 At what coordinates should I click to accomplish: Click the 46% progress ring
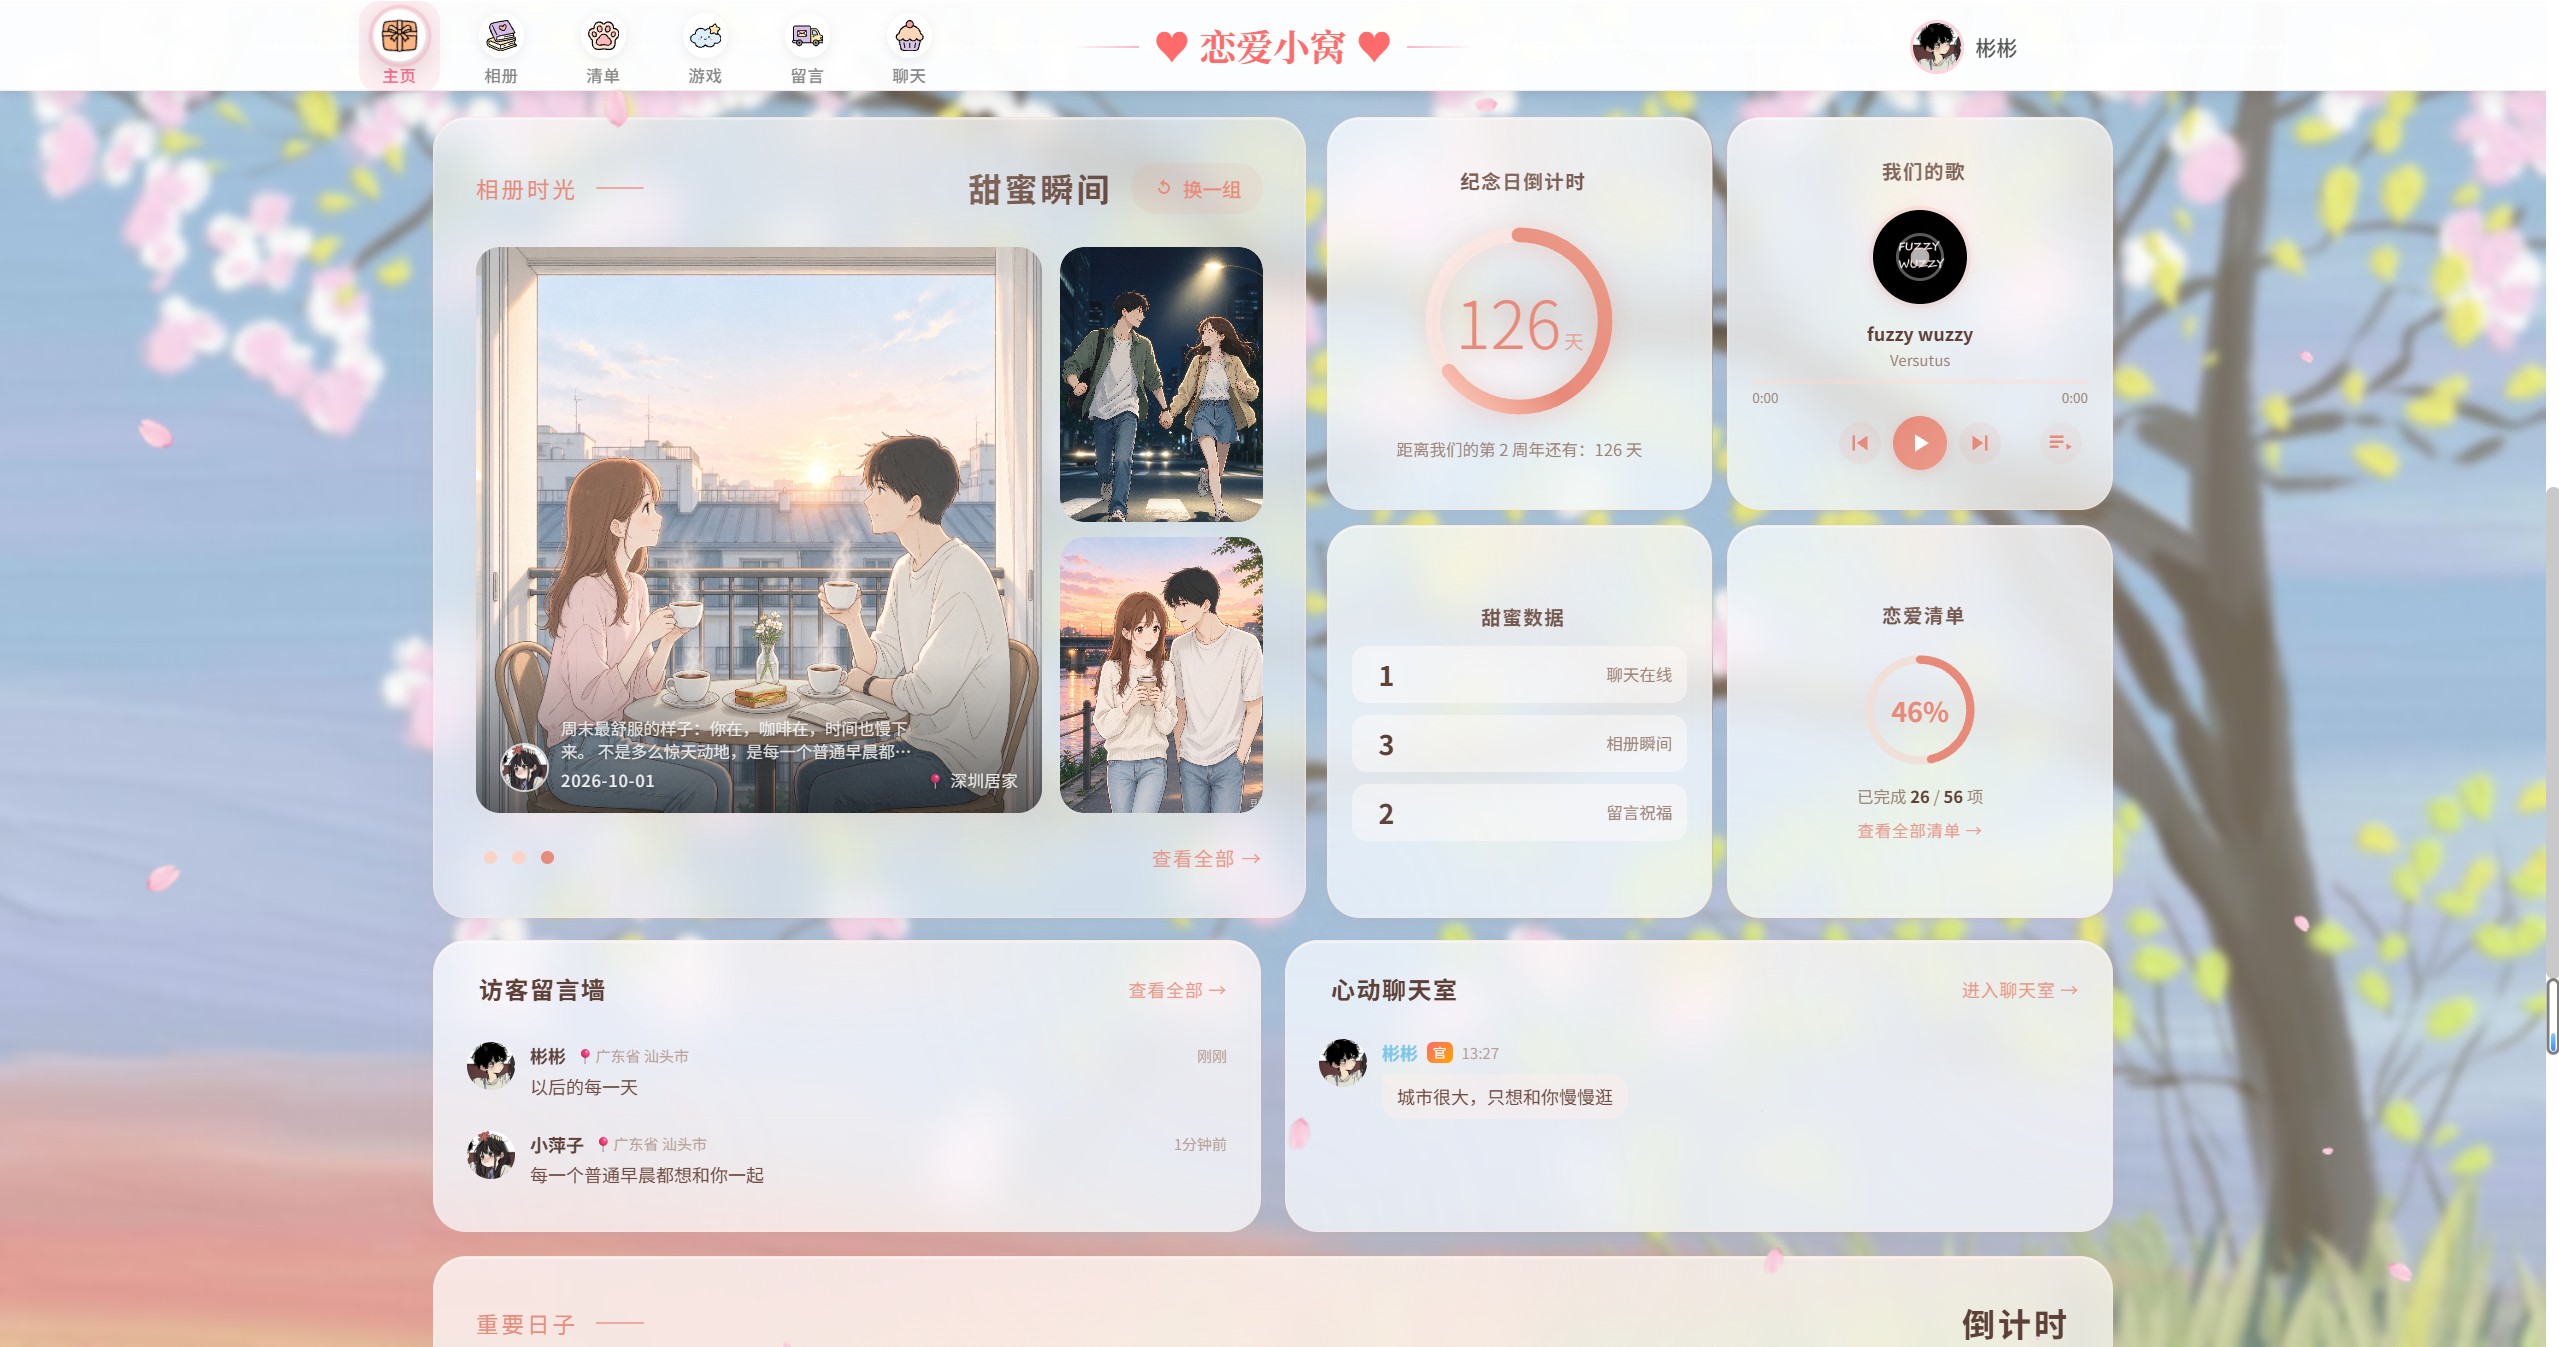point(1919,710)
